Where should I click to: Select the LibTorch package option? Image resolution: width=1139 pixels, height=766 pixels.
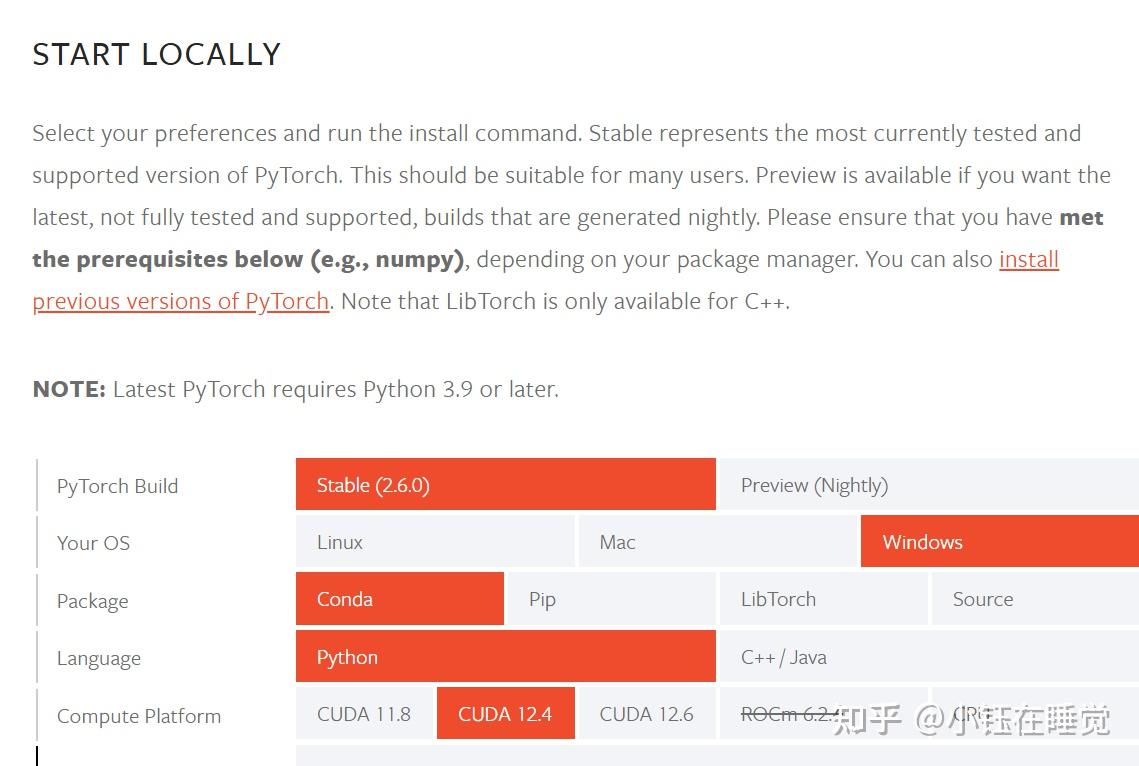[x=823, y=599]
